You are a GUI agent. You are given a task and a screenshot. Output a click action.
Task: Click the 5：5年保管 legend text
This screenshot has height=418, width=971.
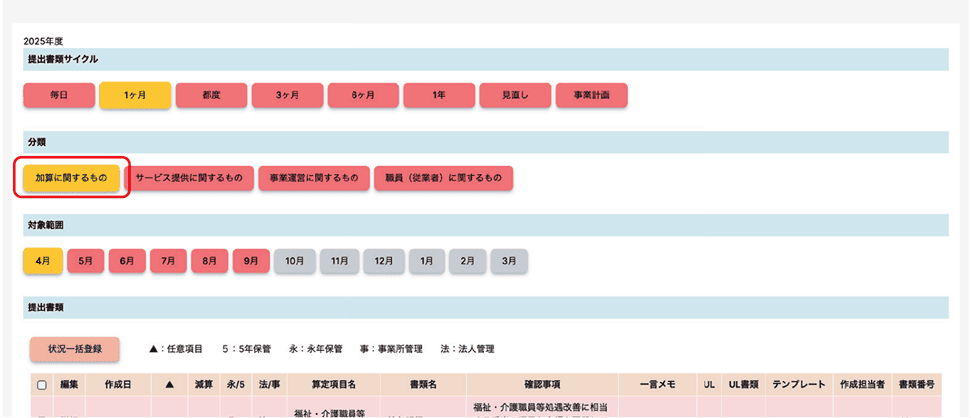[x=246, y=349]
